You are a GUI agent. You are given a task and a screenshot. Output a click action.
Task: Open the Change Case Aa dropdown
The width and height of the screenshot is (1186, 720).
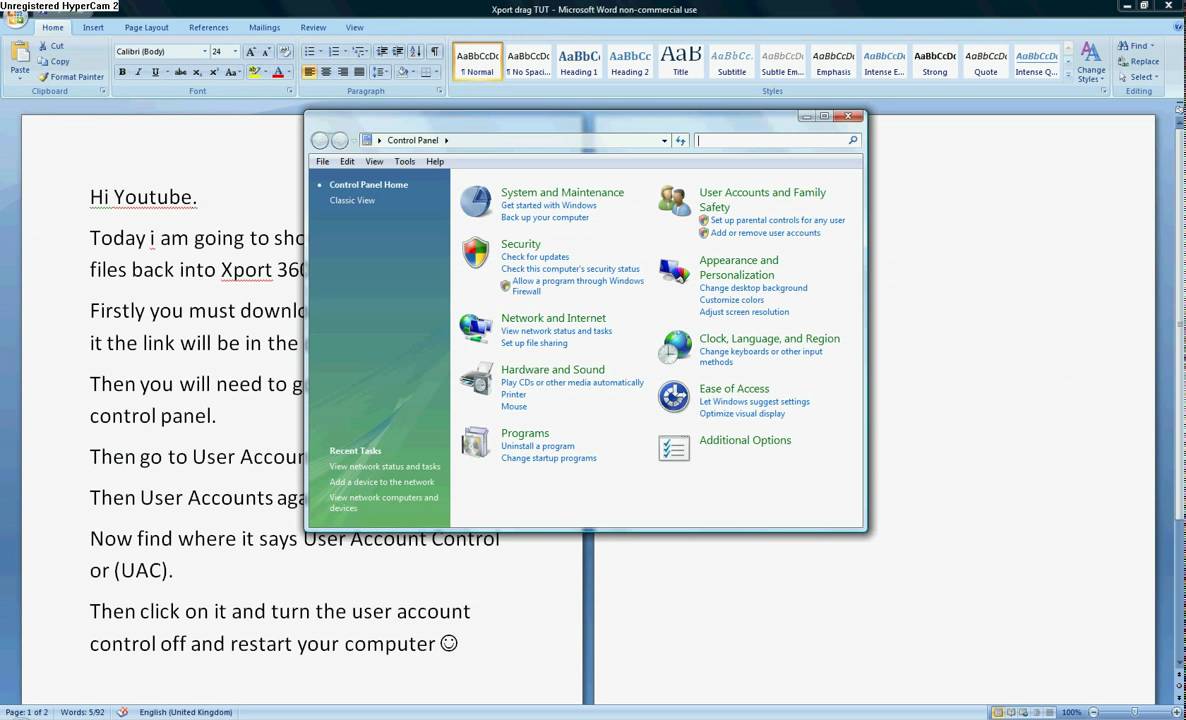click(233, 72)
